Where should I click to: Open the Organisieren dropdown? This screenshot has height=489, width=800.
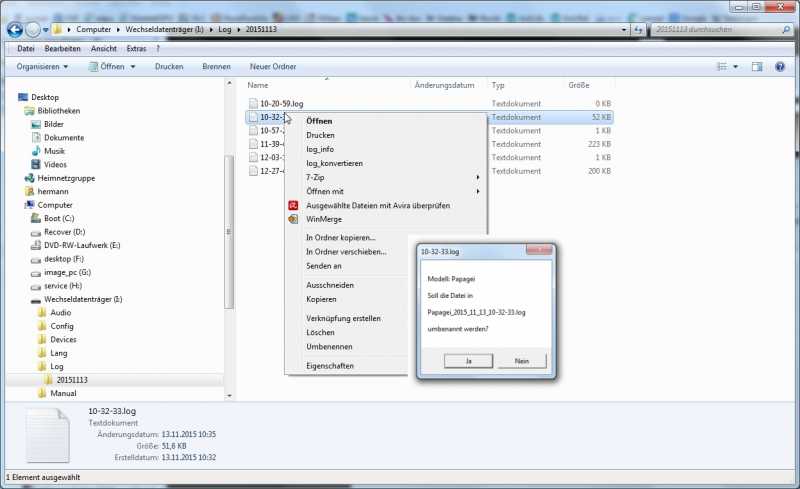[x=42, y=66]
